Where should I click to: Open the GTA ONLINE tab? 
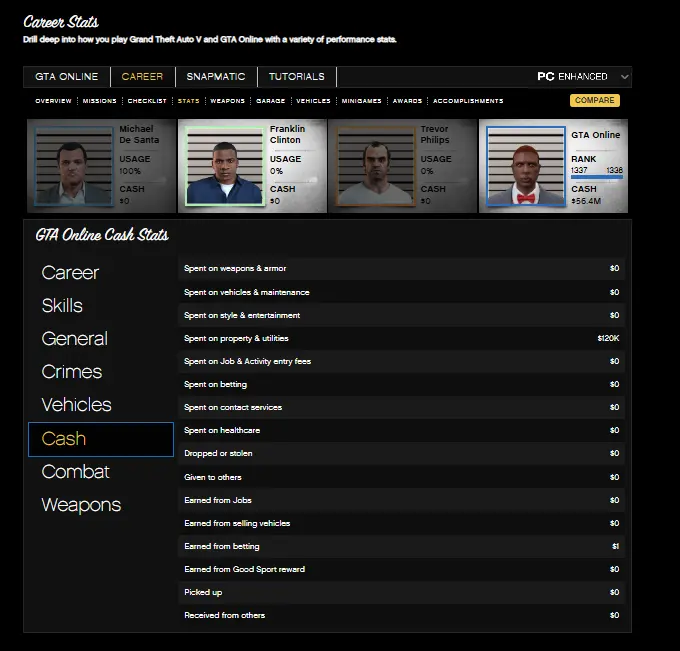point(67,77)
